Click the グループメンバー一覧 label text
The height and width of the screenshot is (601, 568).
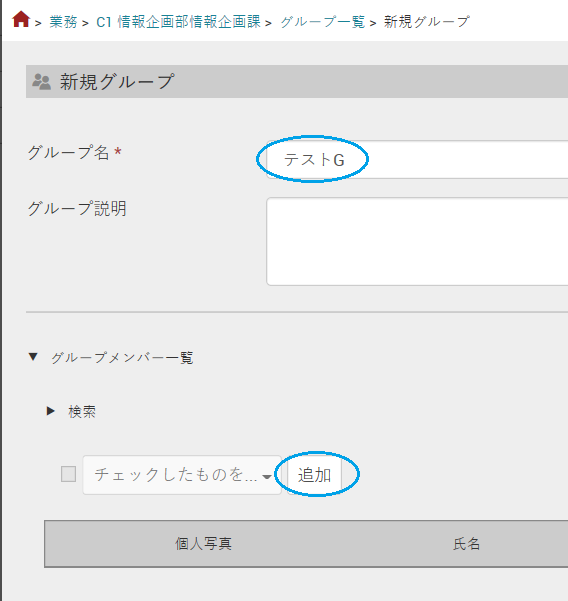click(122, 358)
